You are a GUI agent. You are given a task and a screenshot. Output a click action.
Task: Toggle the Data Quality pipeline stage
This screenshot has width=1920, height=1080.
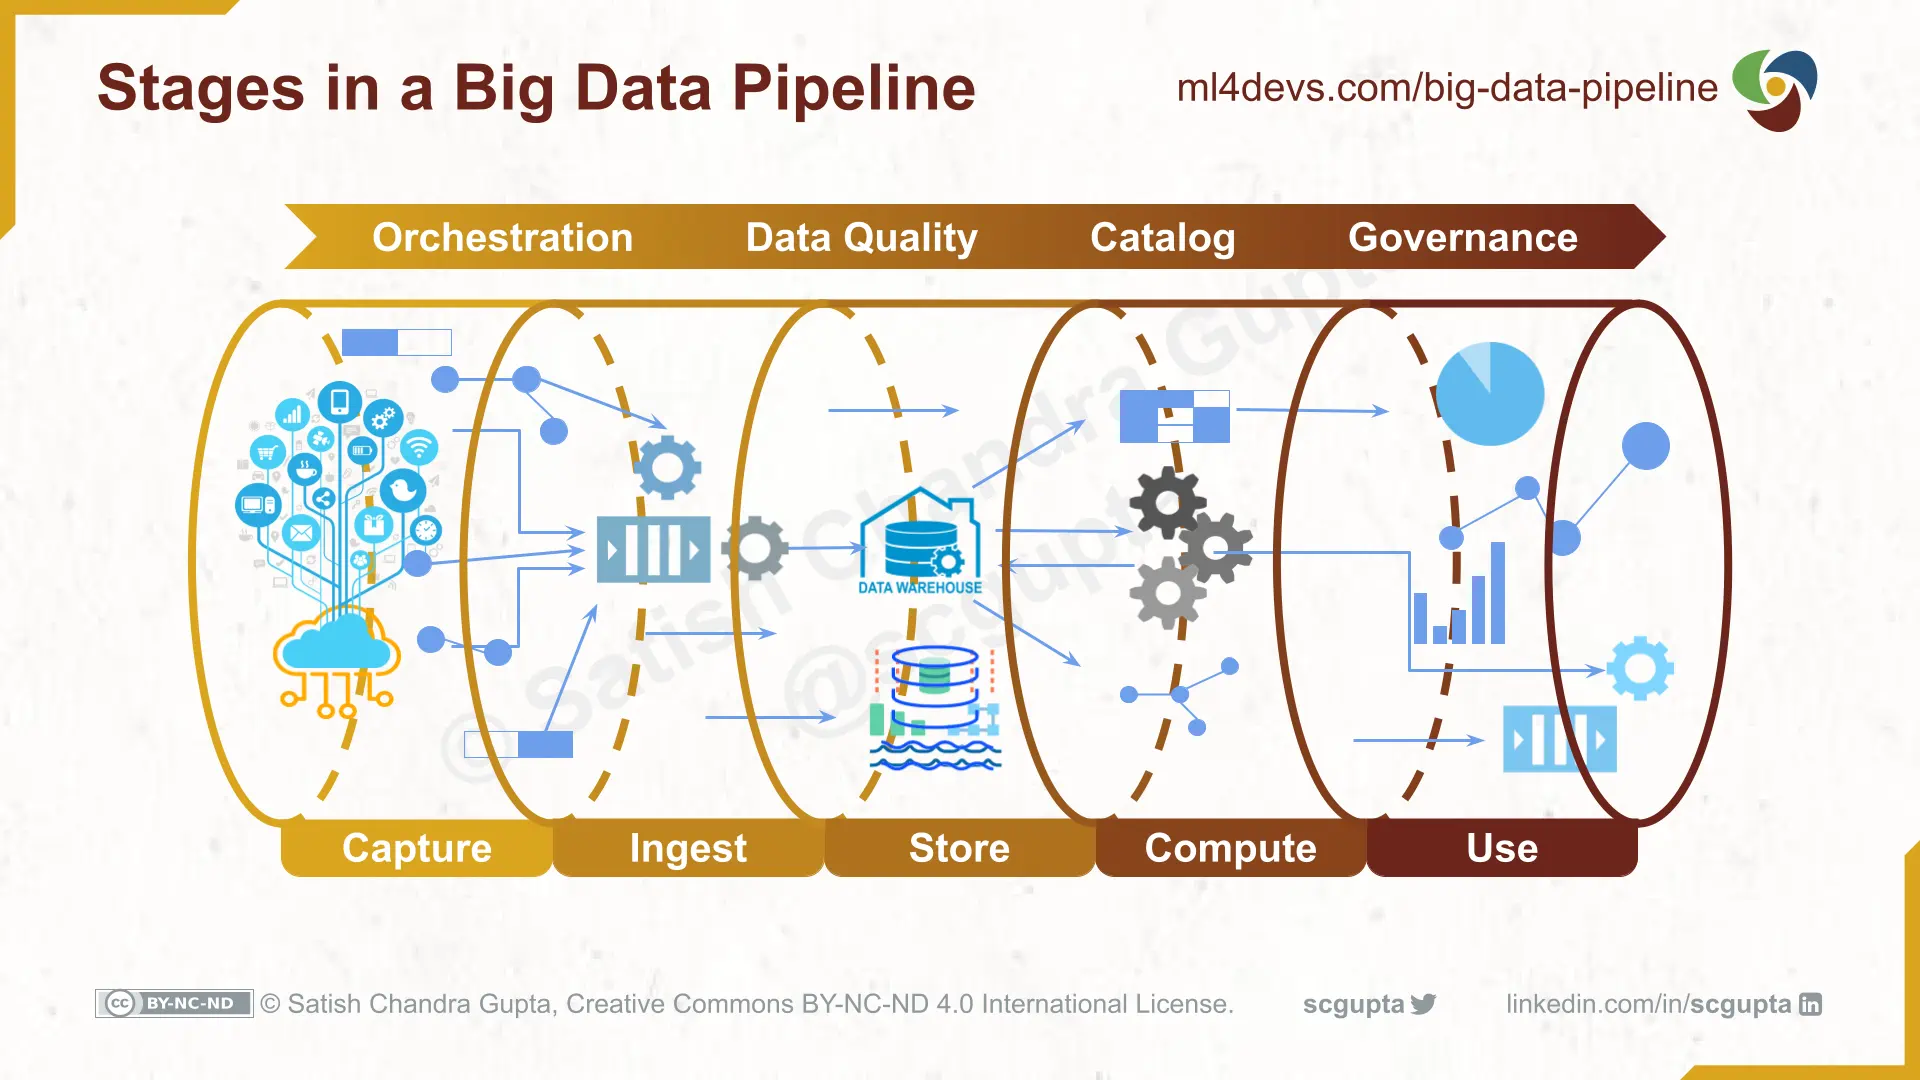pos(861,237)
